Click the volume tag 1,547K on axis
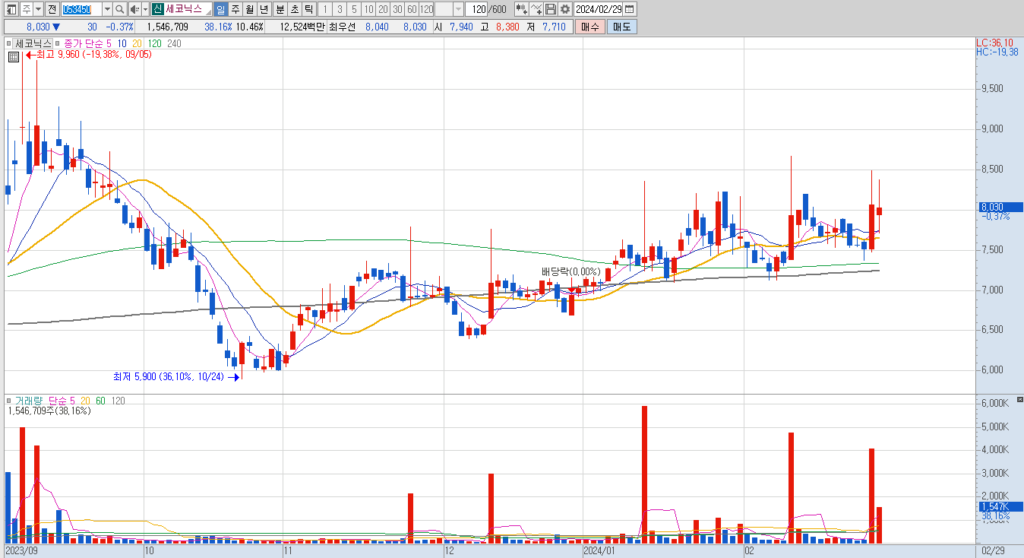 point(998,507)
